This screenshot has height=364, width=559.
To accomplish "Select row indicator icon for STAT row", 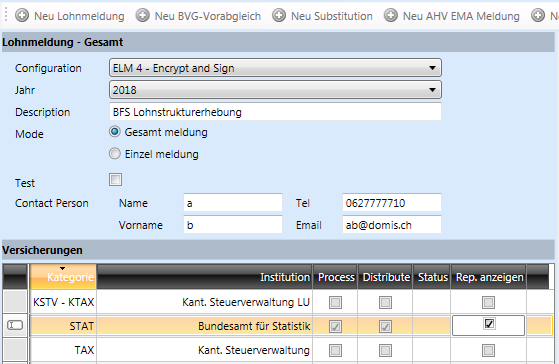I will 15,325.
